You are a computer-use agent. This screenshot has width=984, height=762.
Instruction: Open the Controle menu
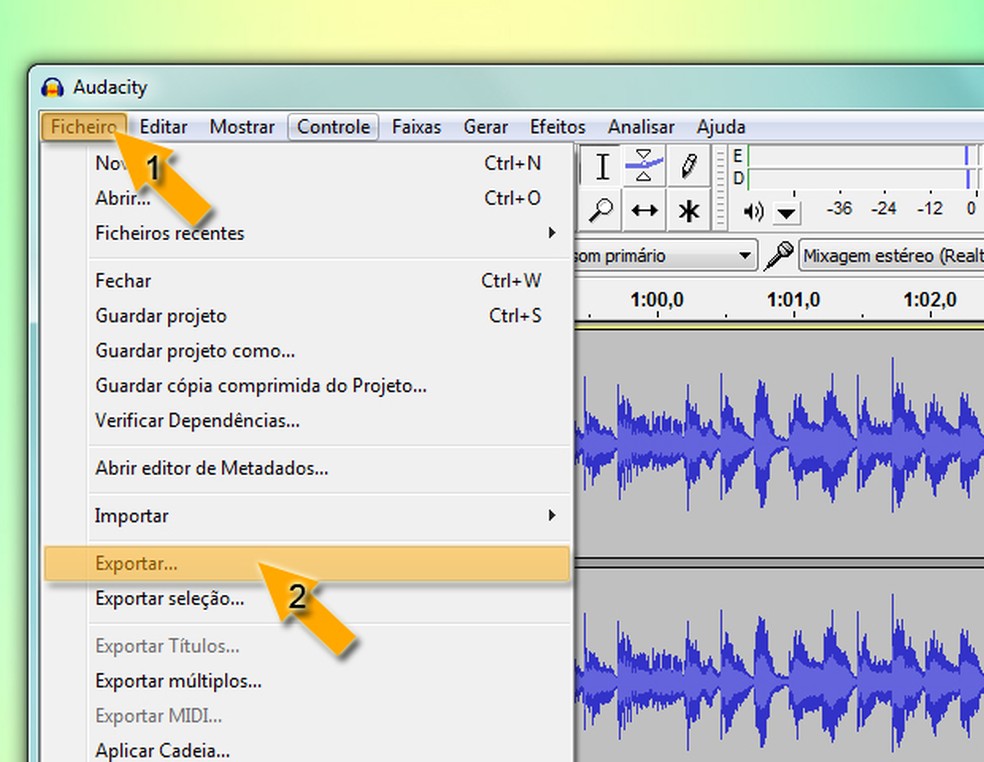[334, 127]
